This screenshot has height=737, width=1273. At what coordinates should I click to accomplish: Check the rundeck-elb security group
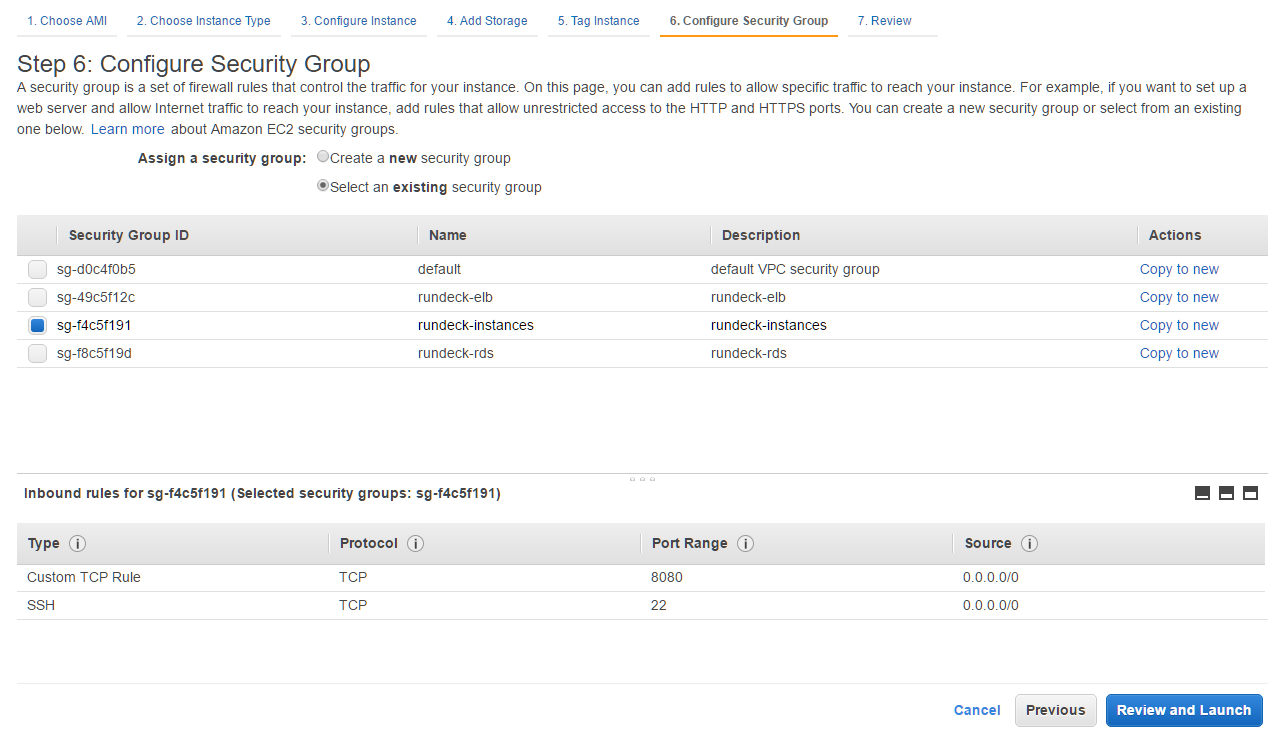37,297
